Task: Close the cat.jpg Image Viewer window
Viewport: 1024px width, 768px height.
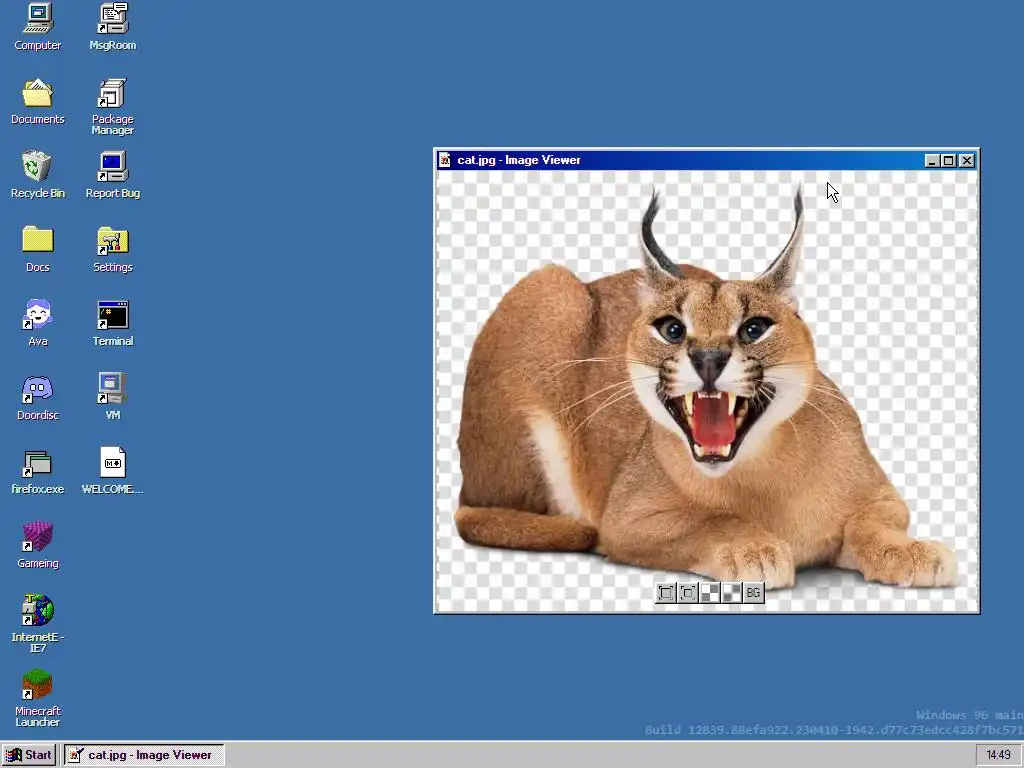Action: pyautogui.click(x=967, y=161)
